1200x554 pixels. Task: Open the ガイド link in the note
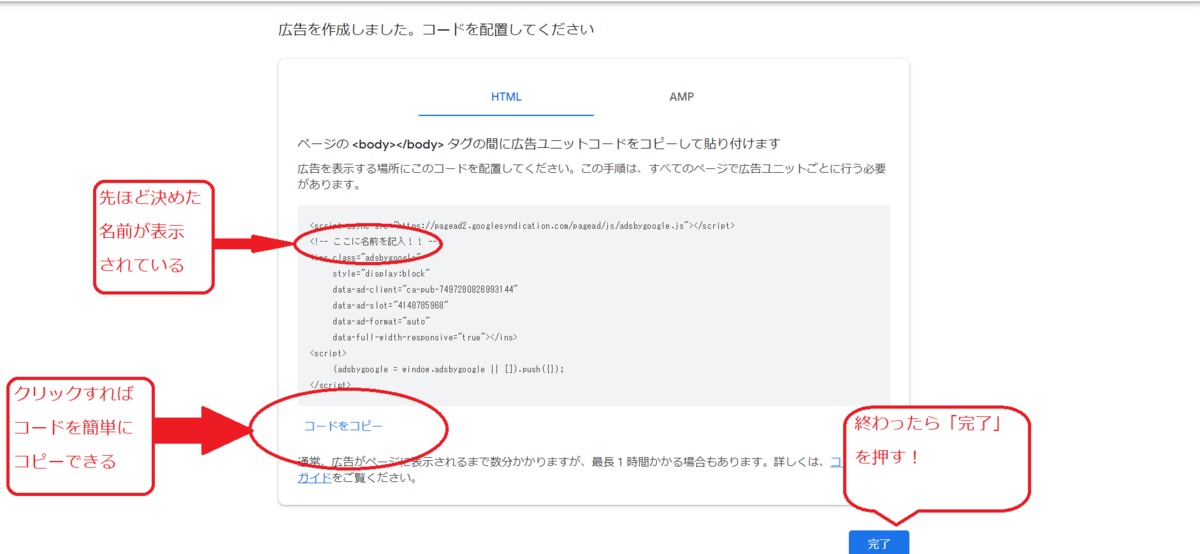[x=316, y=478]
